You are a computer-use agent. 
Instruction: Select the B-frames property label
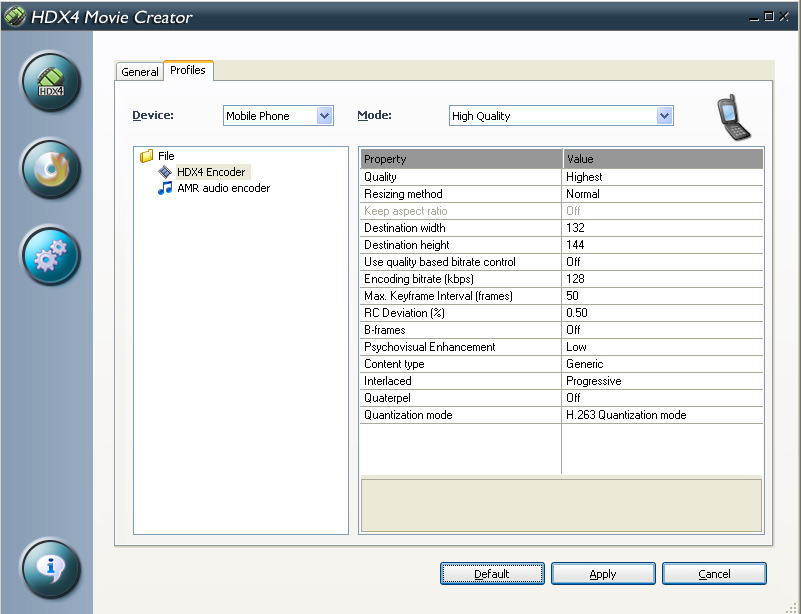385,330
